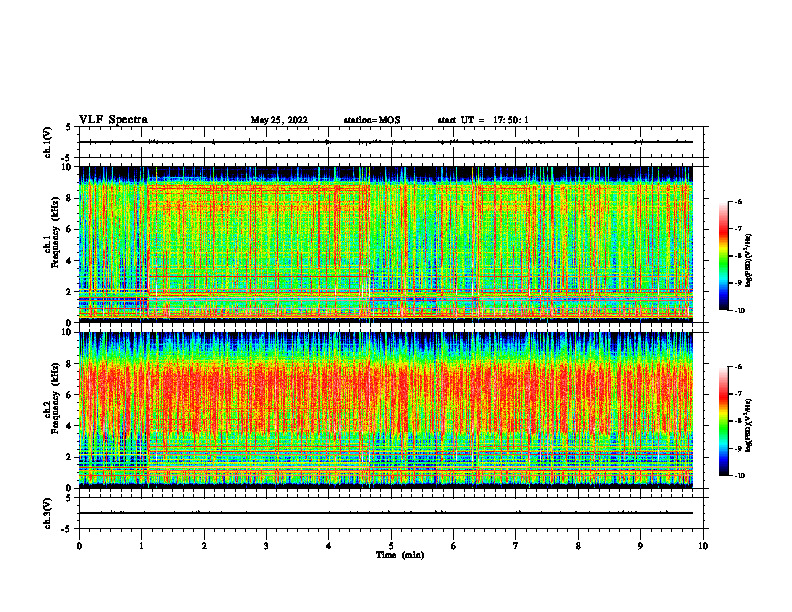Click the time axis tick label '3'
Image resolution: width=792 pixels, height=612 pixels.
[x=266, y=546]
